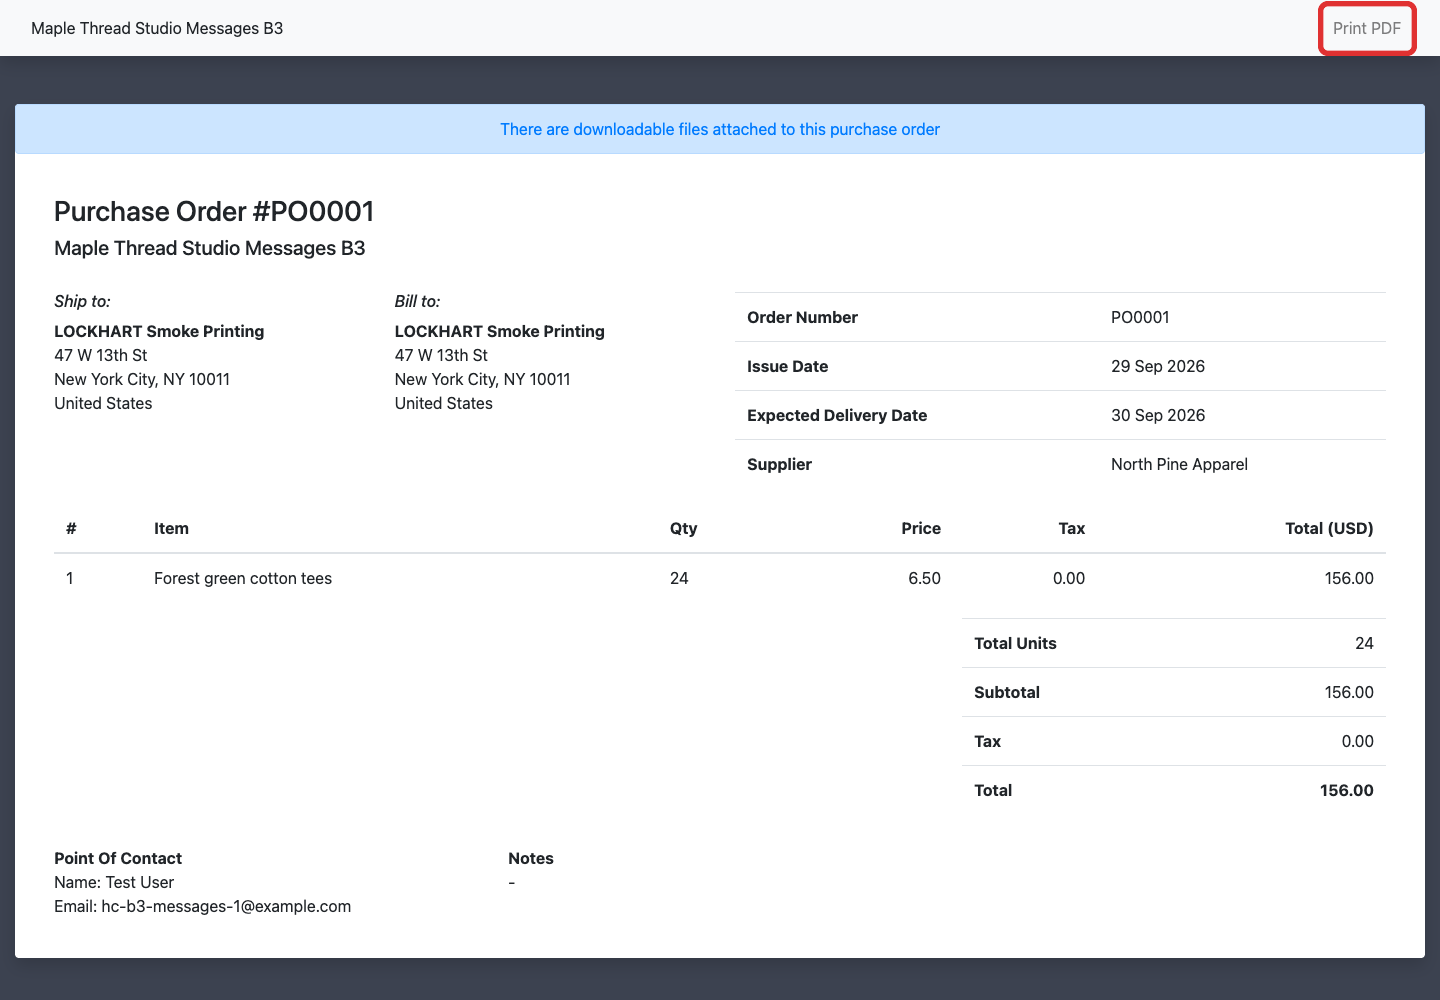Click the "Expected Delivery Date" label

click(837, 415)
